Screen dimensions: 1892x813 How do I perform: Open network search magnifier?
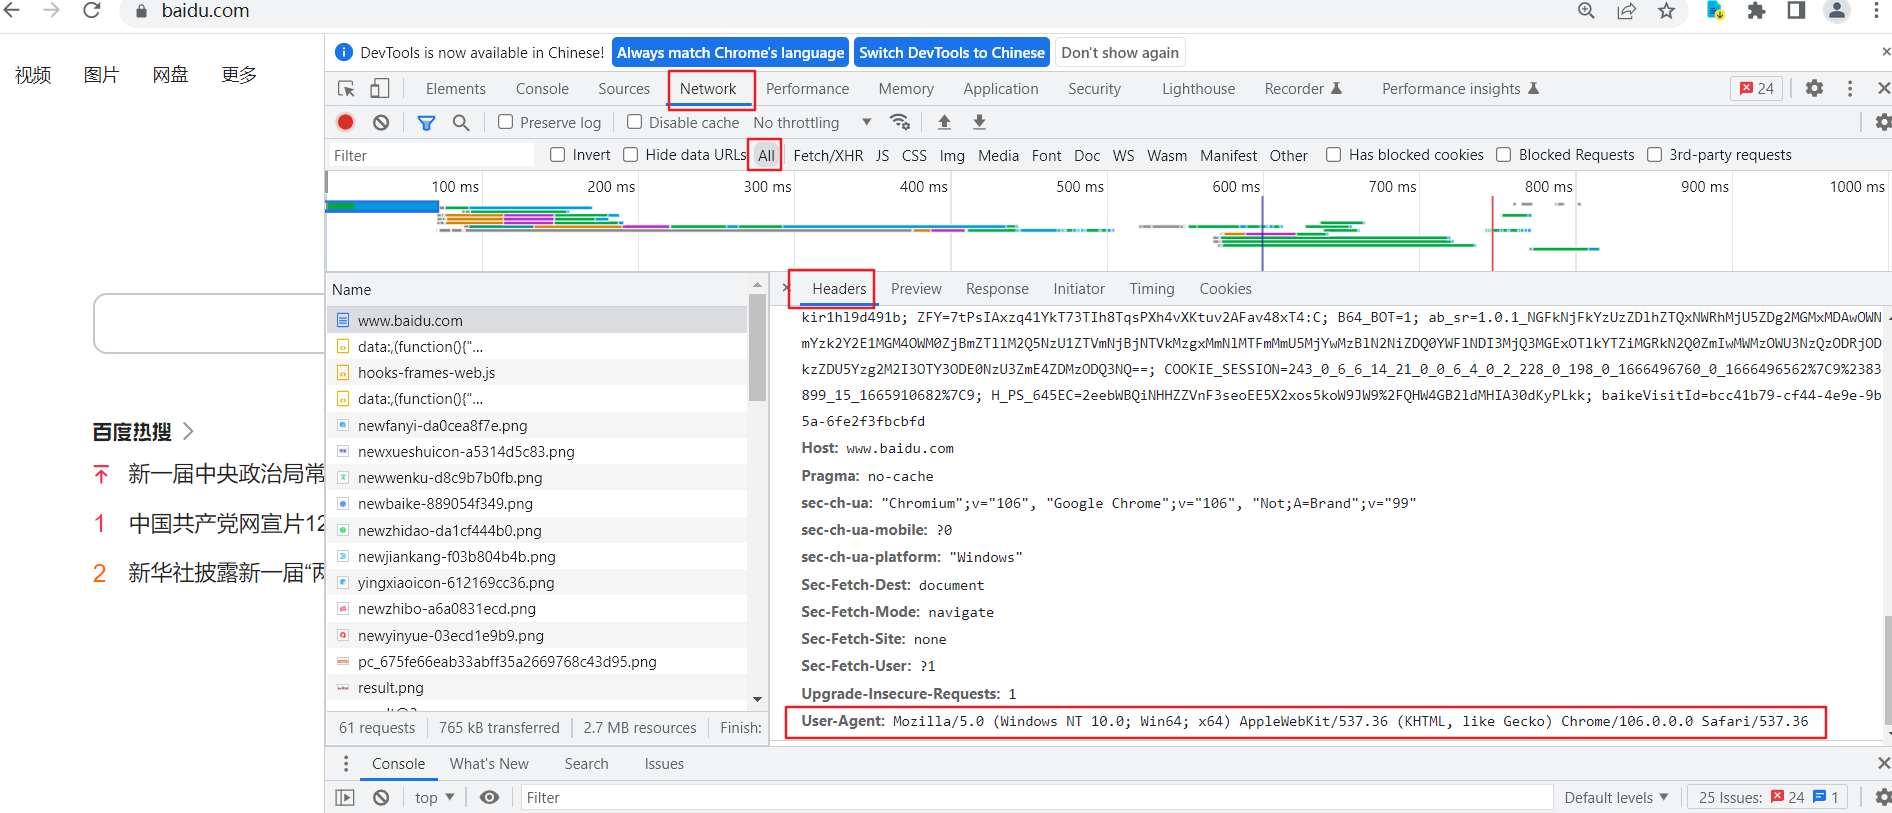click(461, 122)
